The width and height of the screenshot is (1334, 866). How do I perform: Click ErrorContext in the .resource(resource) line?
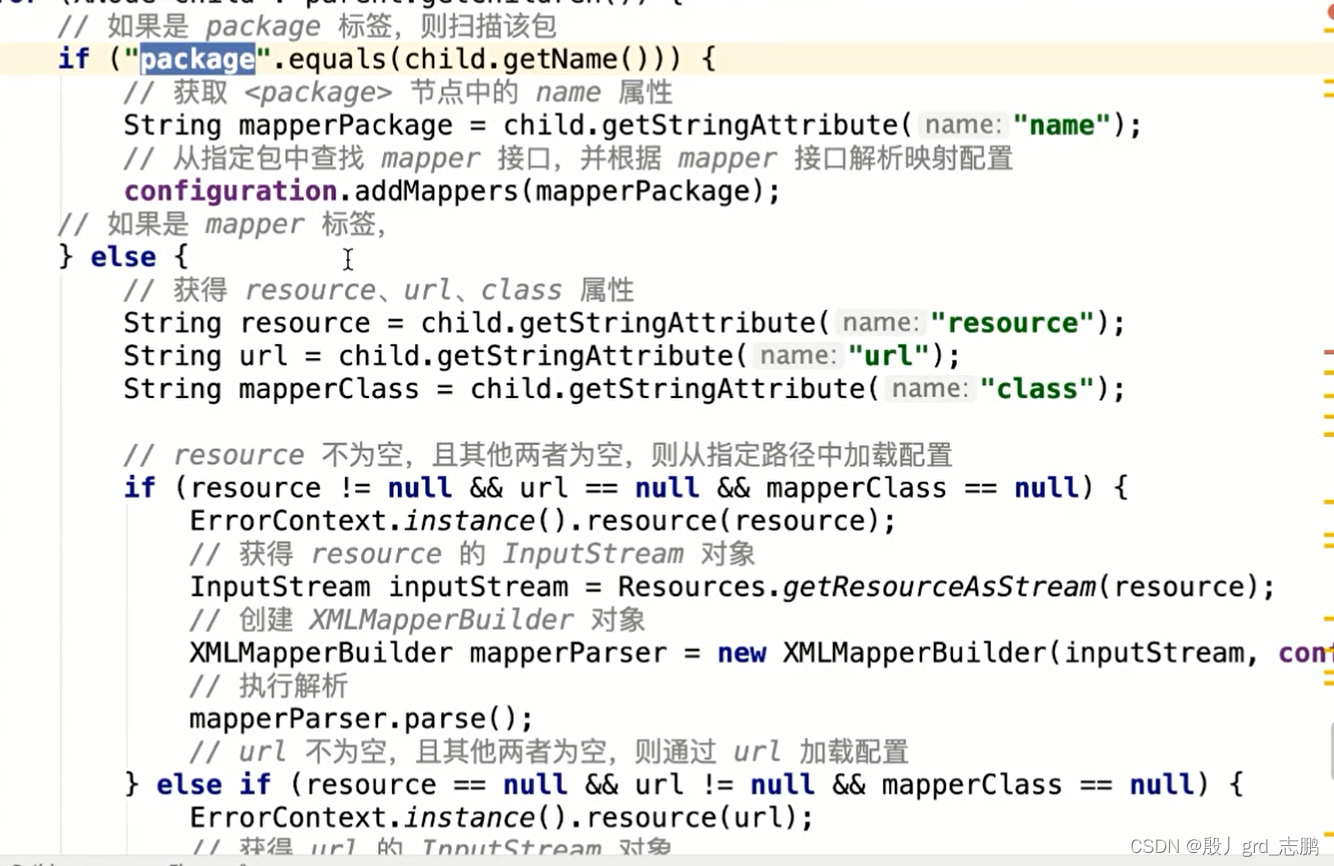click(288, 521)
